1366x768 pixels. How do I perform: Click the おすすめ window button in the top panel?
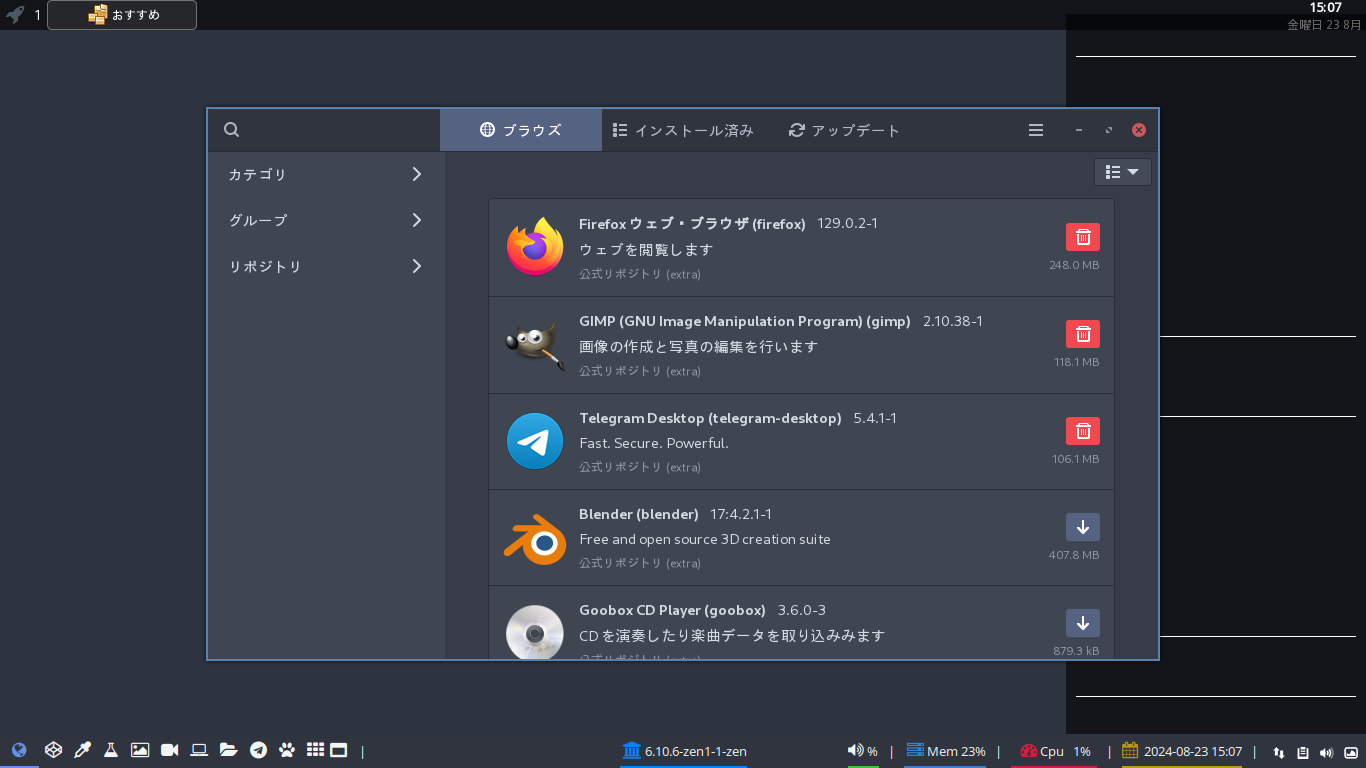[x=122, y=15]
